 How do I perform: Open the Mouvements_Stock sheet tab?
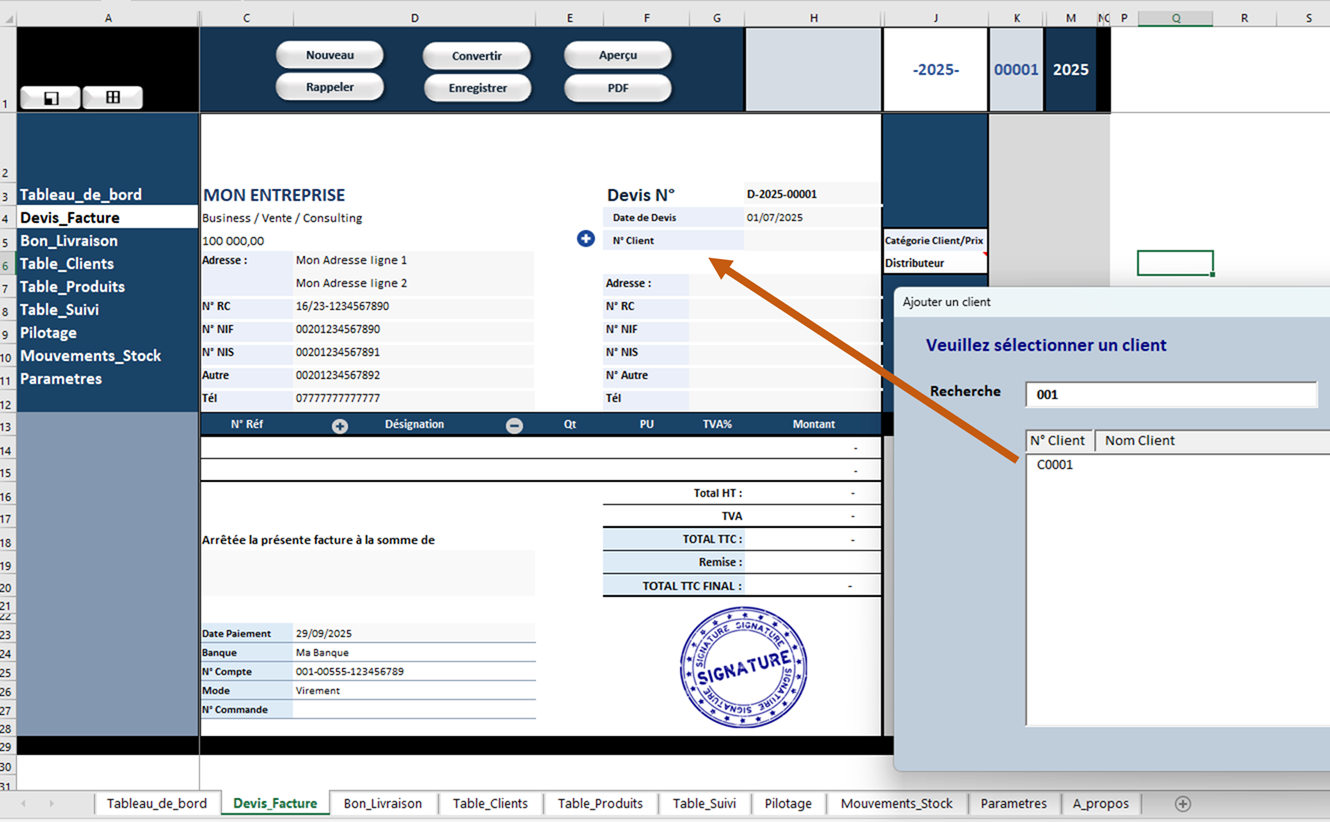tap(896, 804)
